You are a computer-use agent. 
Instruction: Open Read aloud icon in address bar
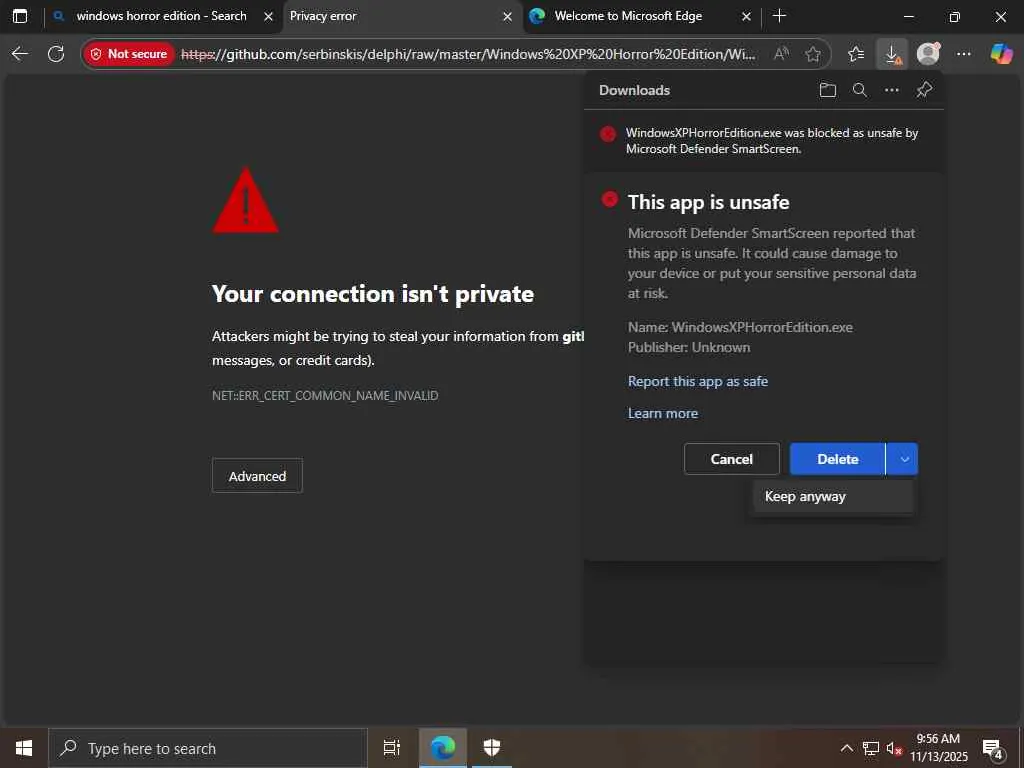(781, 54)
